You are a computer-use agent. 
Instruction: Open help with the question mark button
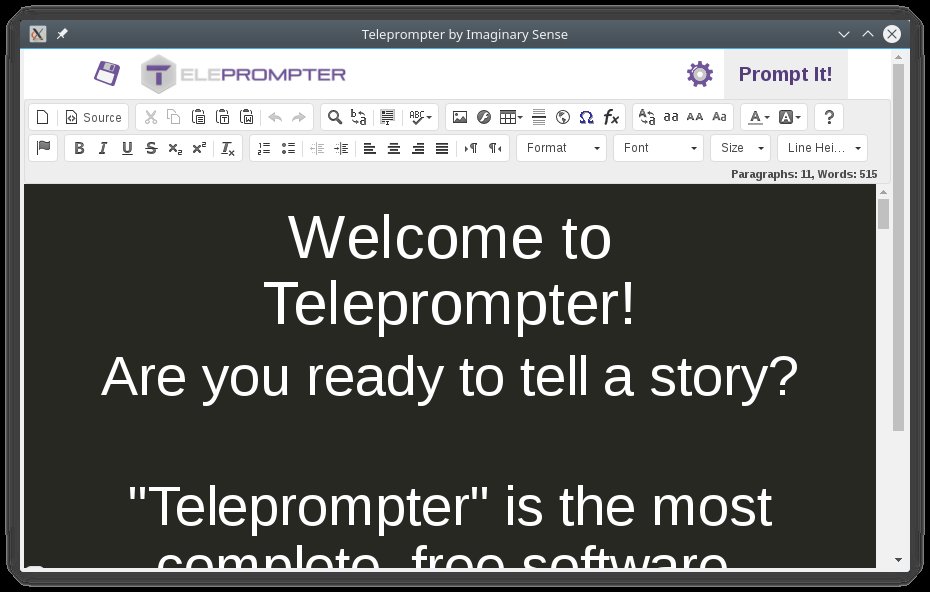[828, 117]
